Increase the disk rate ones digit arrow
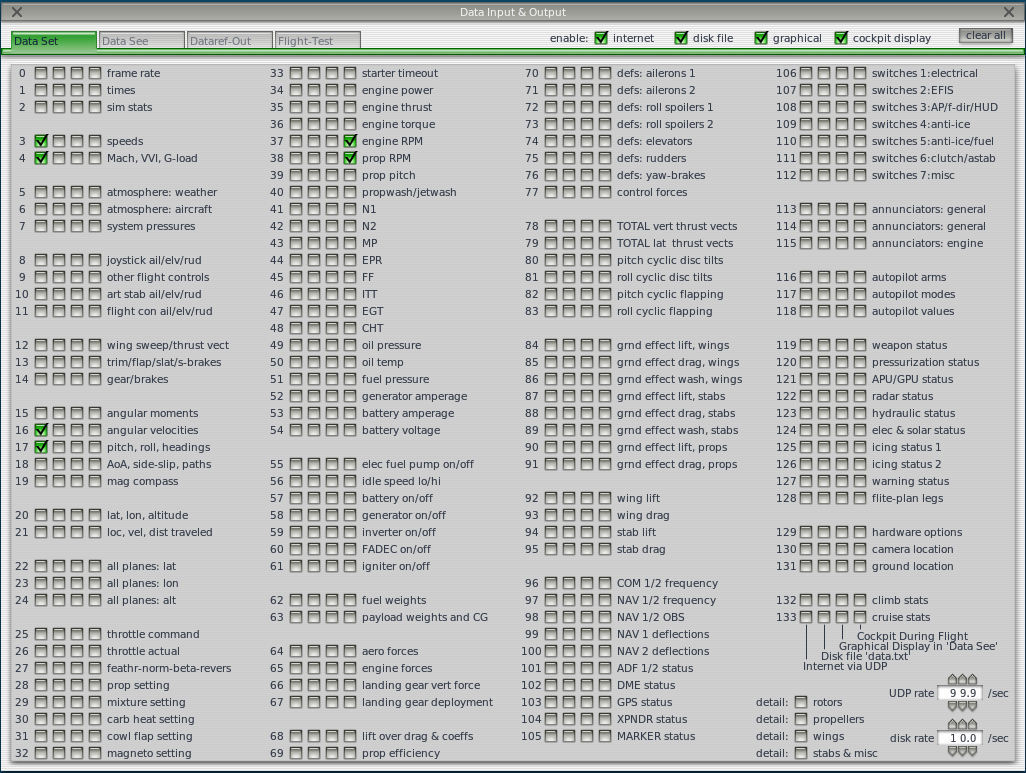The width and height of the screenshot is (1026, 773). point(963,726)
